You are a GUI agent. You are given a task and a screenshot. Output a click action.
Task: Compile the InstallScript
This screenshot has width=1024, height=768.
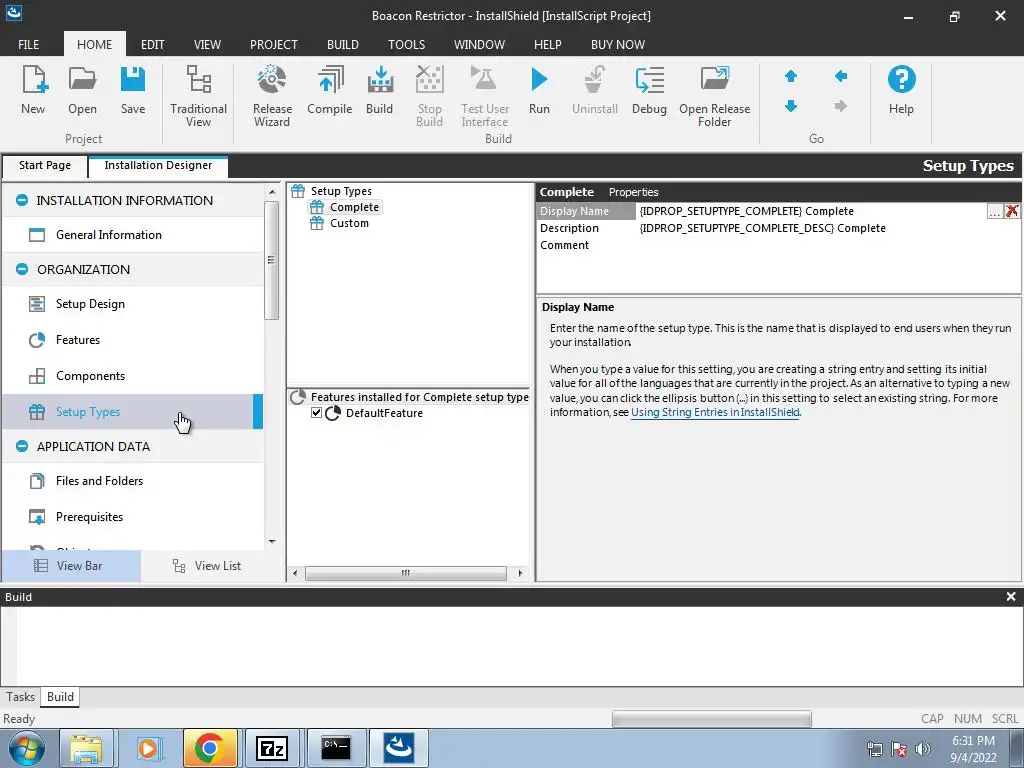(330, 90)
